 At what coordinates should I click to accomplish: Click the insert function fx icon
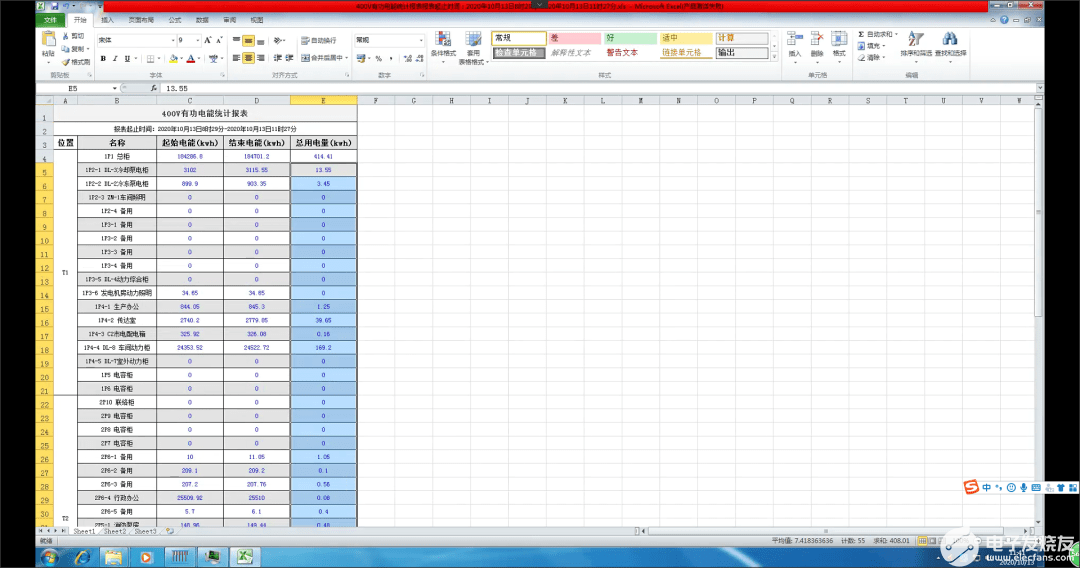tap(154, 88)
